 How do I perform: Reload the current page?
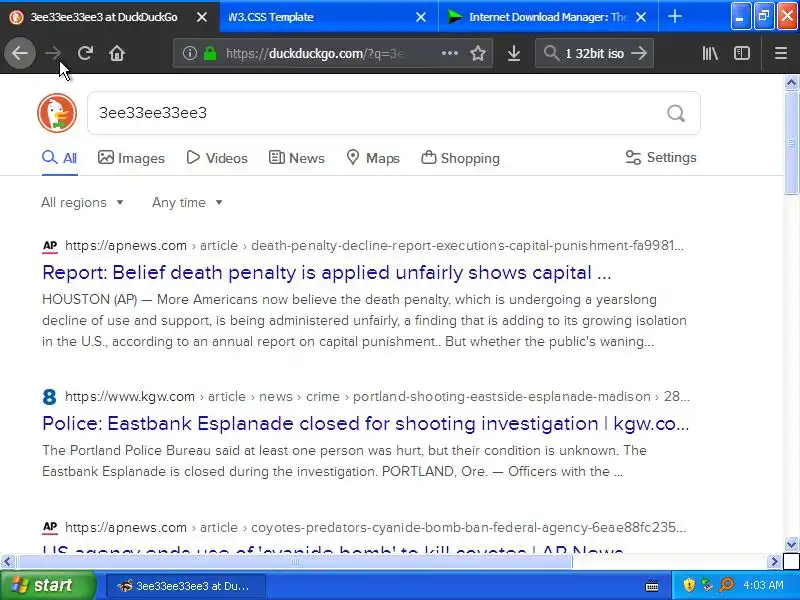(85, 53)
